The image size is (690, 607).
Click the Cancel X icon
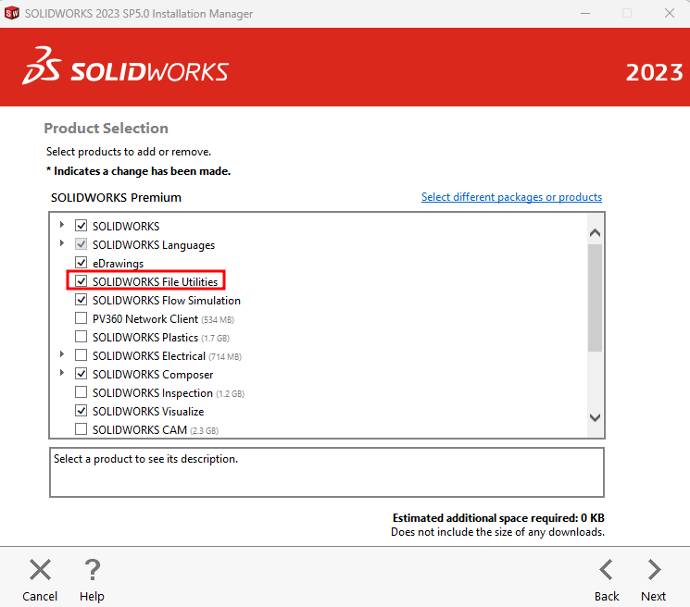click(40, 570)
